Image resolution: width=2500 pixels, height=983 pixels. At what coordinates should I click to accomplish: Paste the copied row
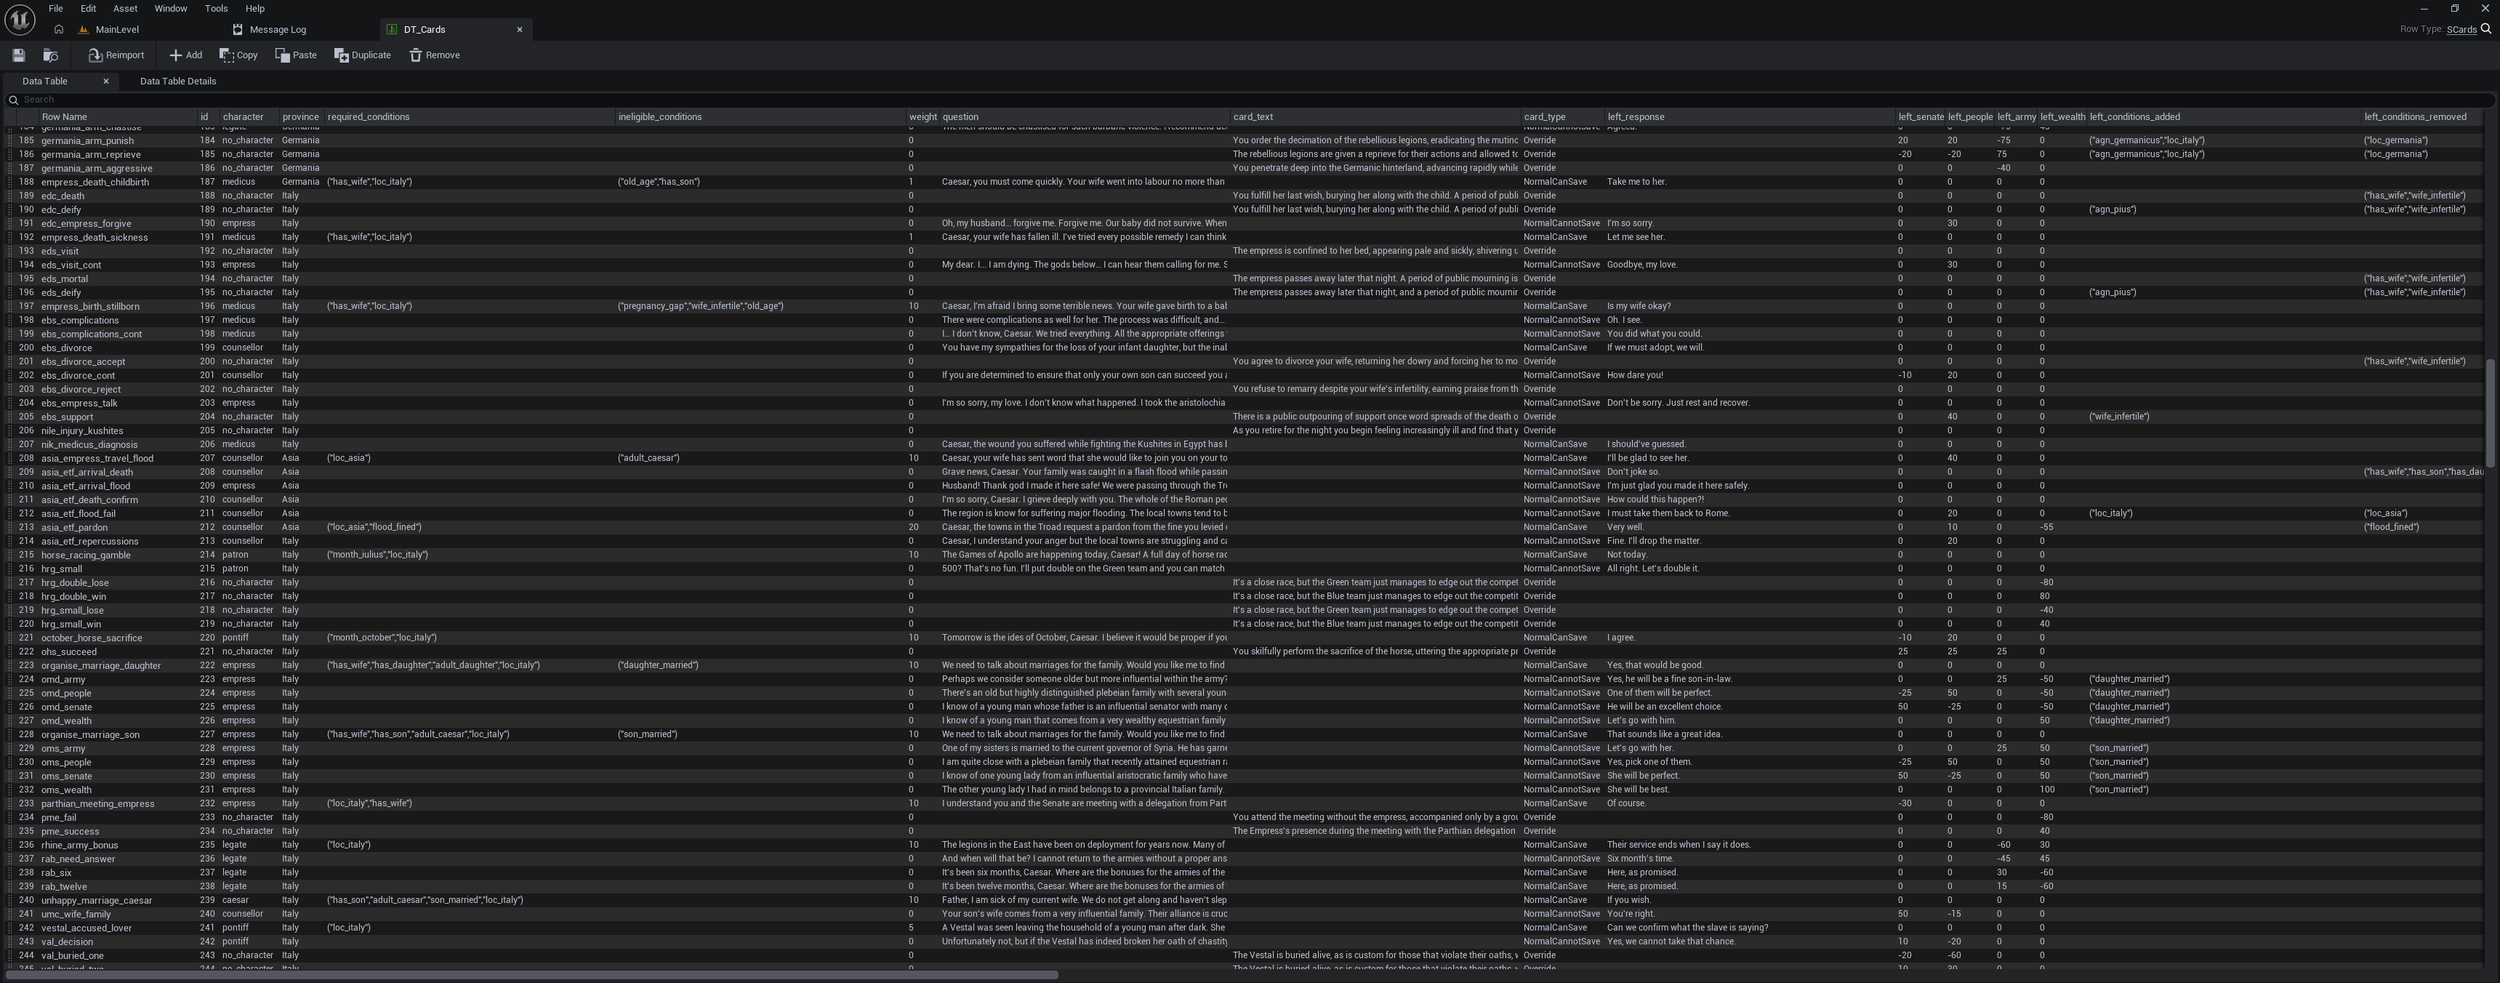[296, 55]
